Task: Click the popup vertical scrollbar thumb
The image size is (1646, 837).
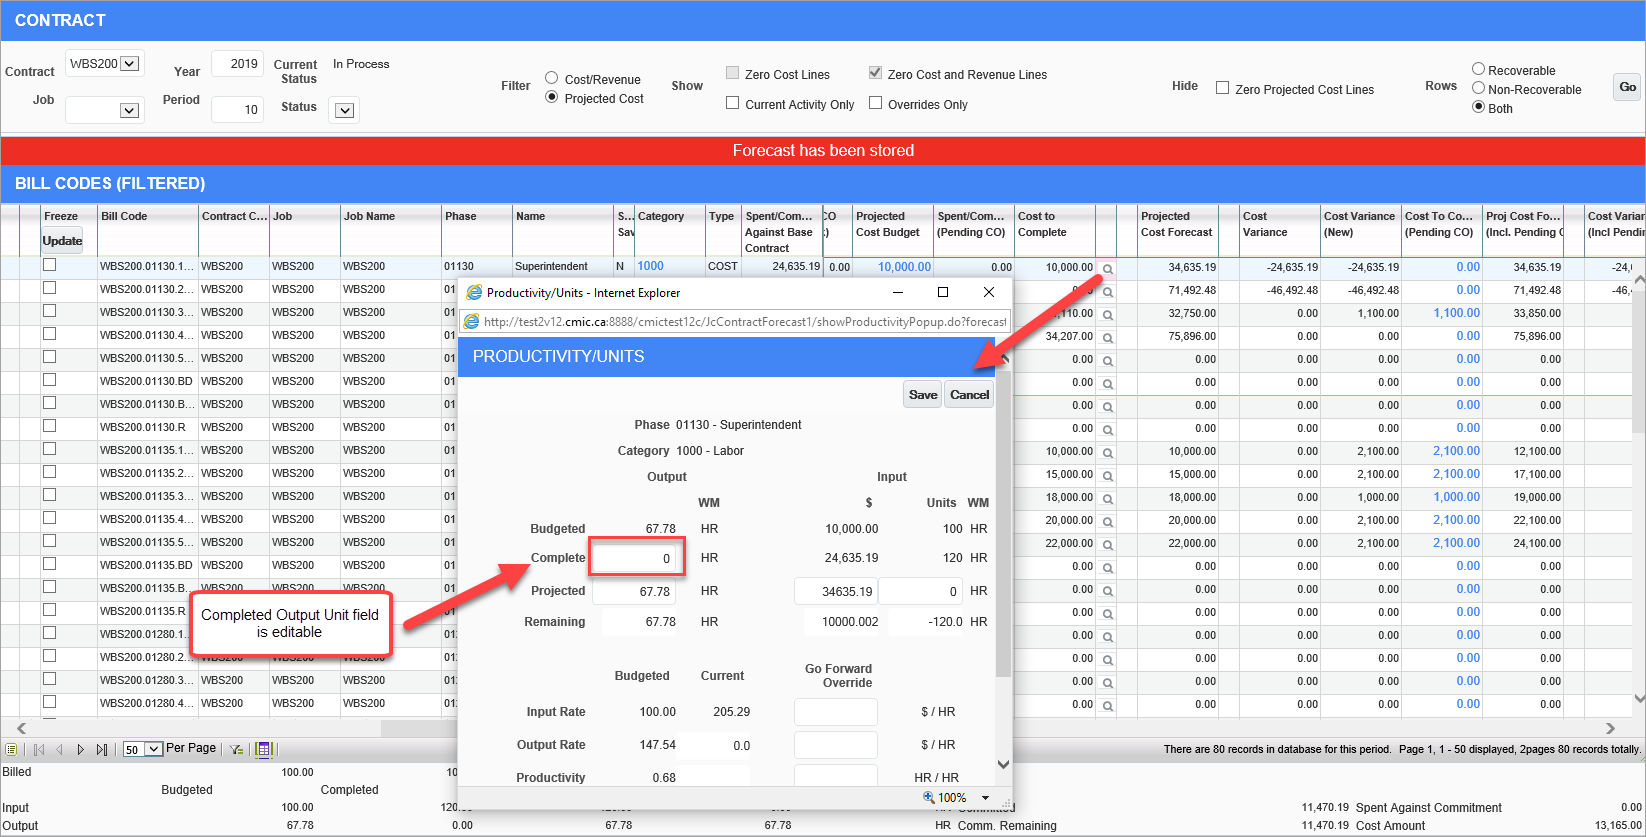Action: (1003, 522)
